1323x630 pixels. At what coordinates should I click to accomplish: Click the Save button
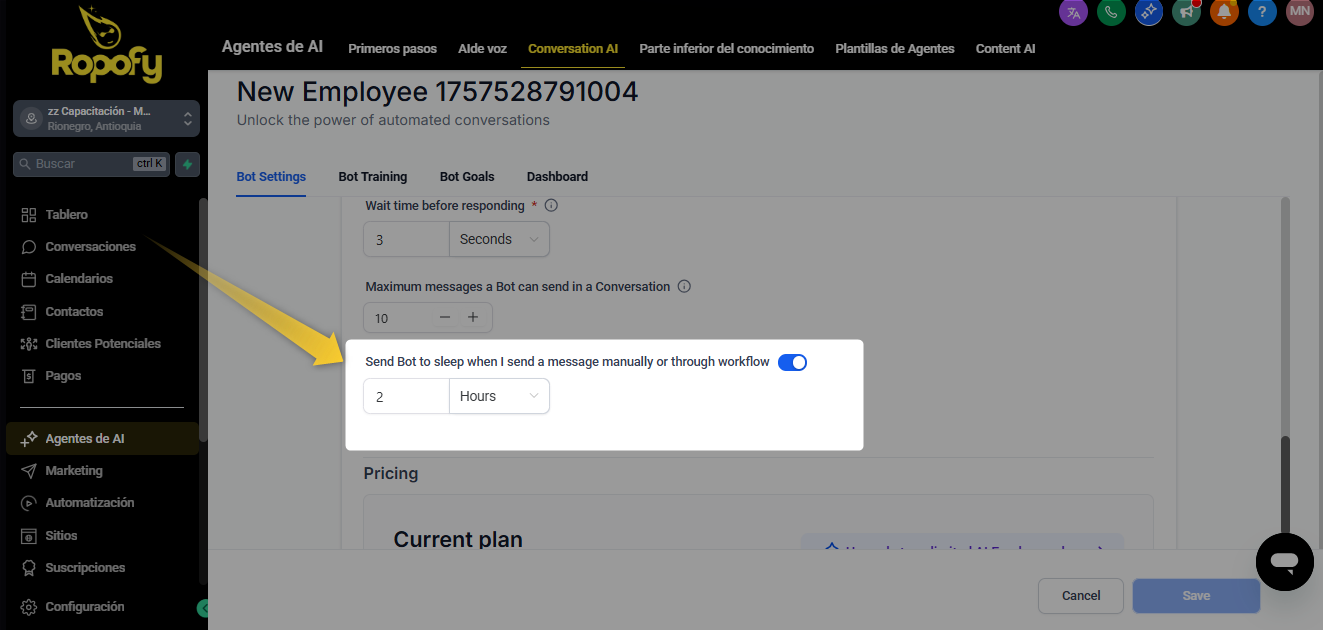click(x=1196, y=596)
